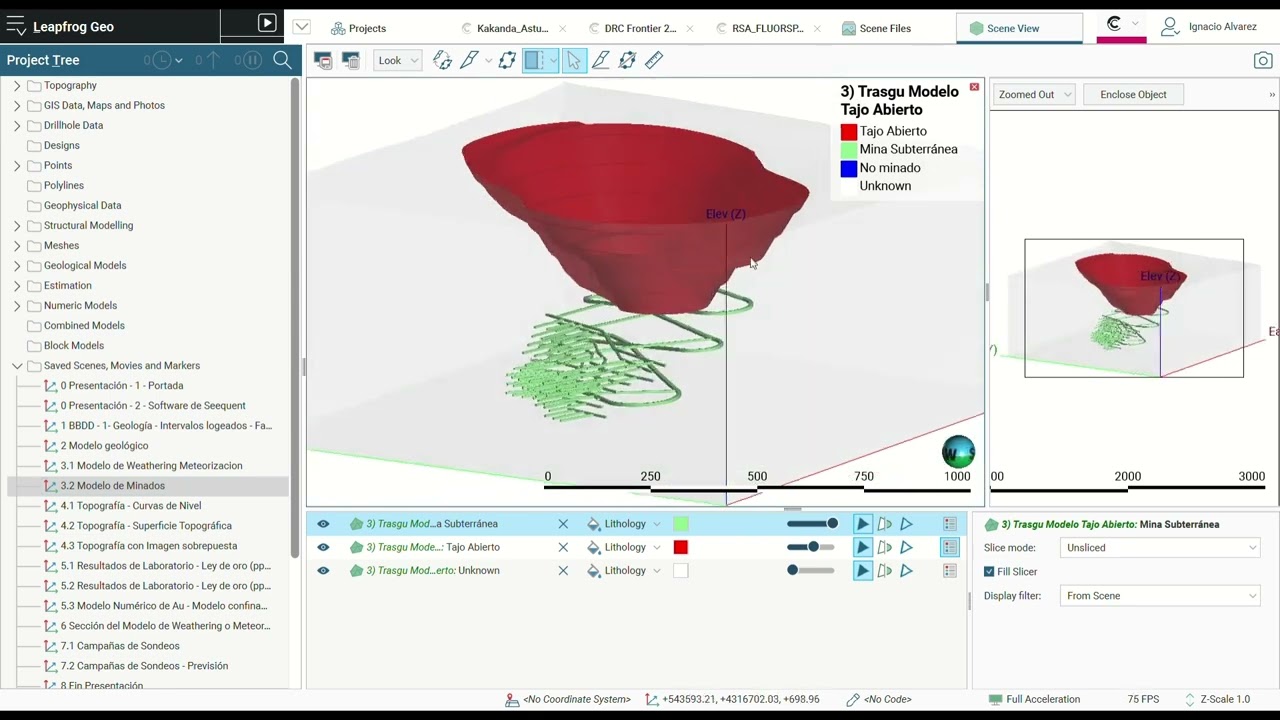Screen dimensions: 1280x720
Task: Take scene screenshot with camera icon
Action: click(1263, 61)
